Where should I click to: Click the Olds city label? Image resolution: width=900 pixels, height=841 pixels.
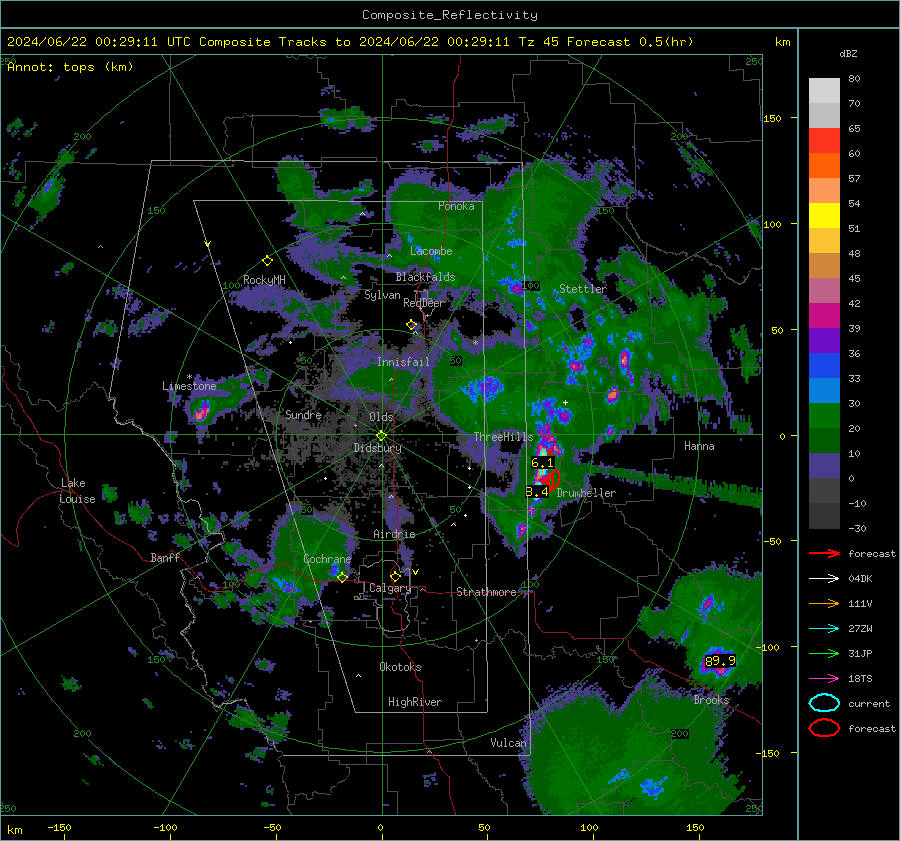[381, 417]
